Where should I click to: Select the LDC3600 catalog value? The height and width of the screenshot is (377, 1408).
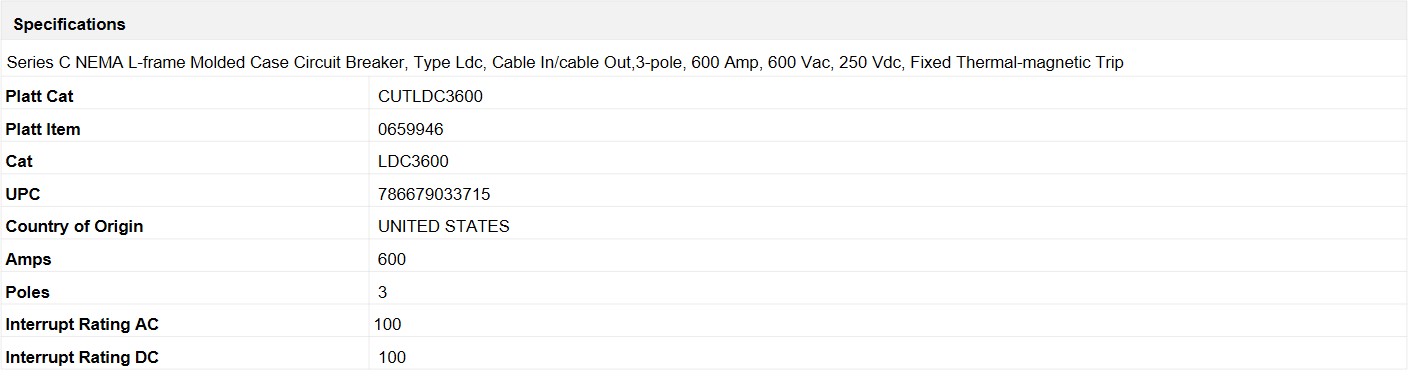pos(413,161)
